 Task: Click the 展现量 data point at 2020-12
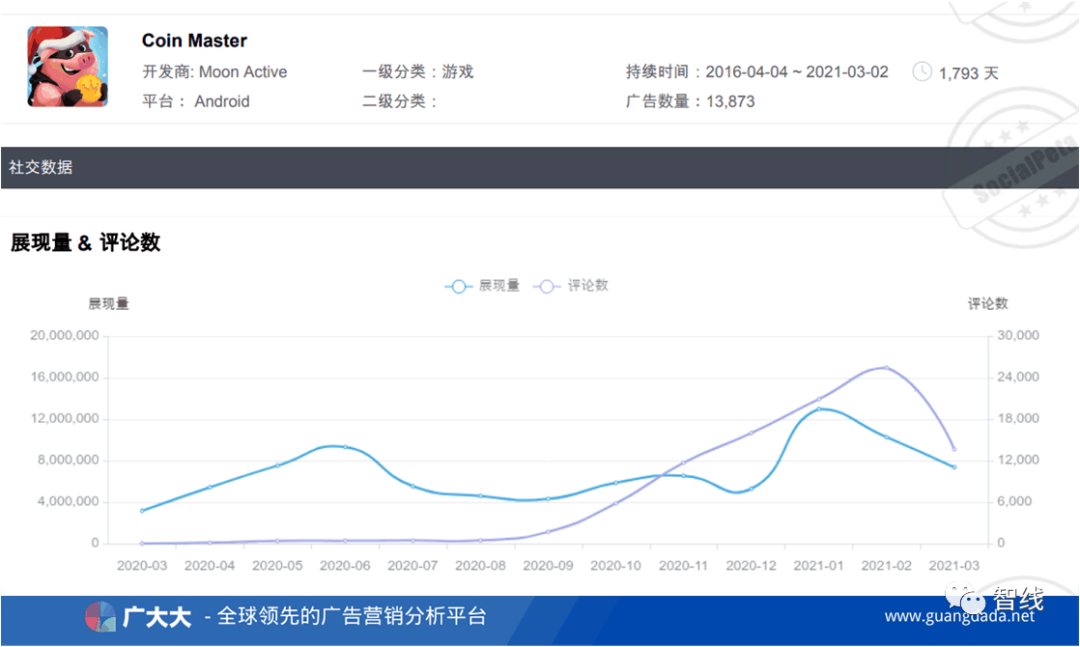750,490
